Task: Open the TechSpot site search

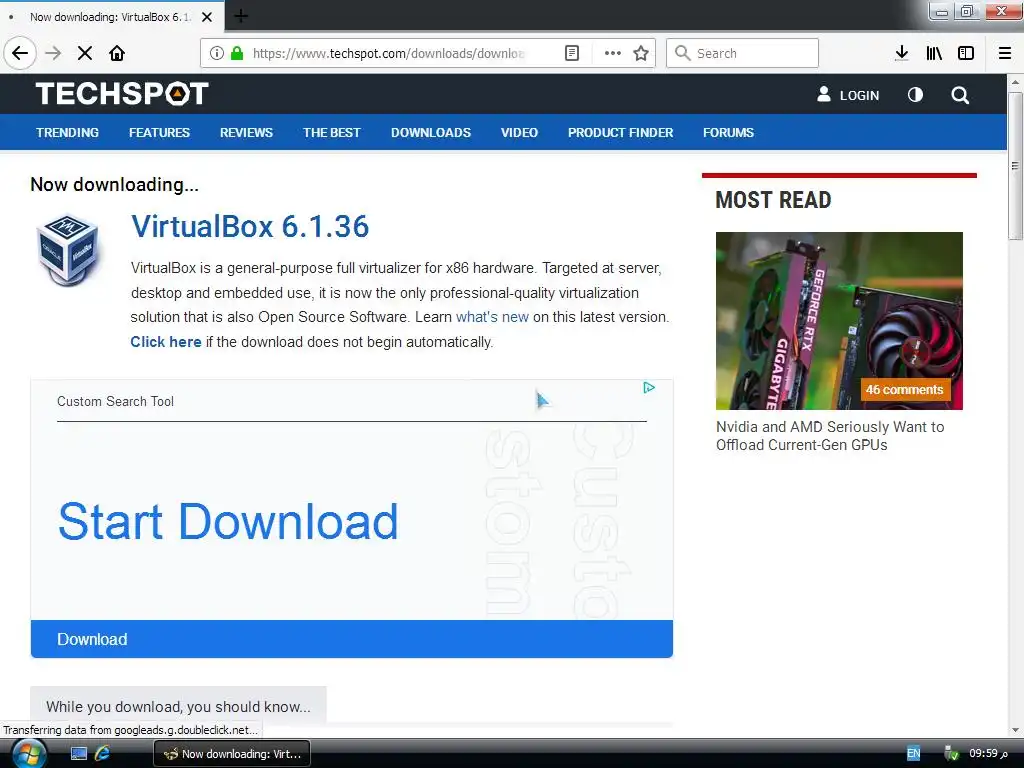Action: [960, 95]
